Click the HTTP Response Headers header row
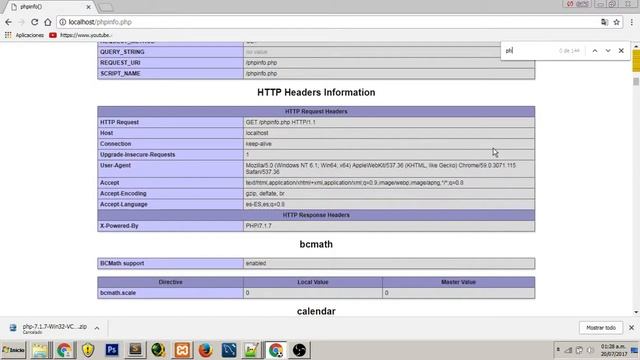640x360 pixels. (316, 215)
